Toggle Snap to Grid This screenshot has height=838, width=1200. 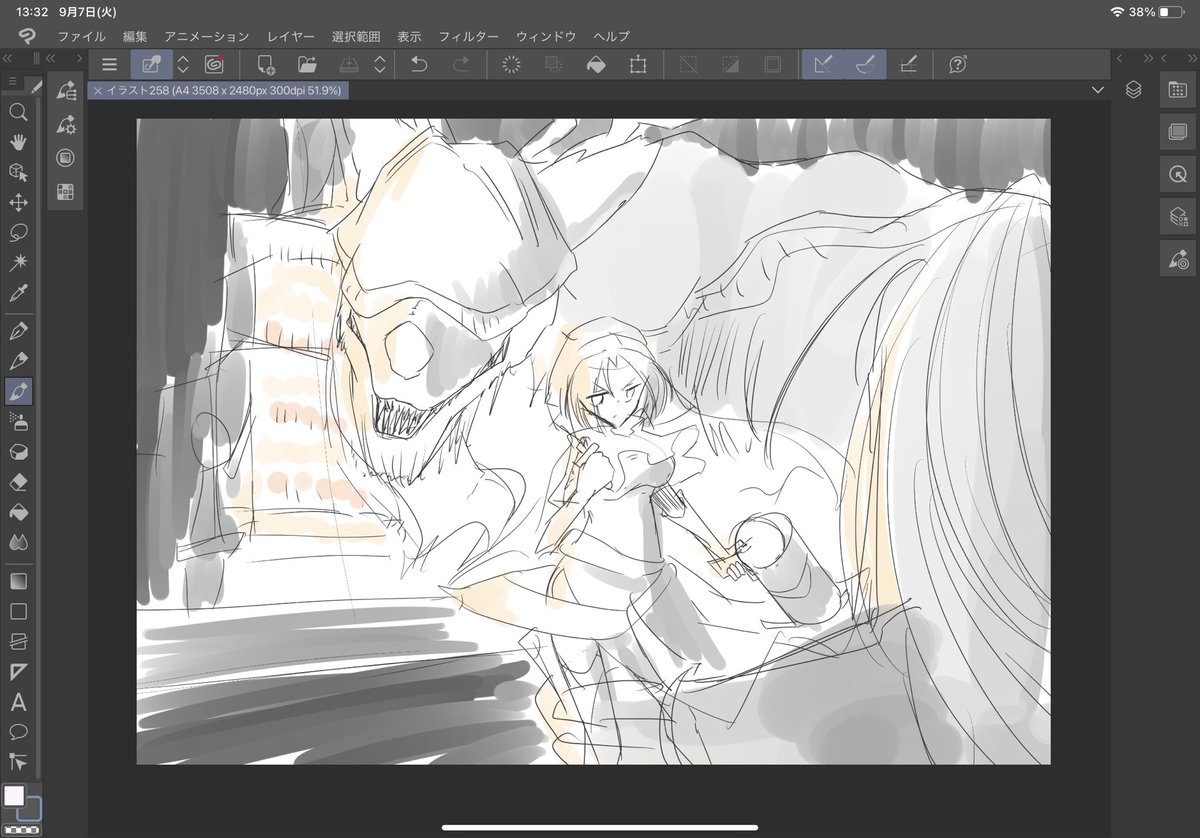pos(907,64)
